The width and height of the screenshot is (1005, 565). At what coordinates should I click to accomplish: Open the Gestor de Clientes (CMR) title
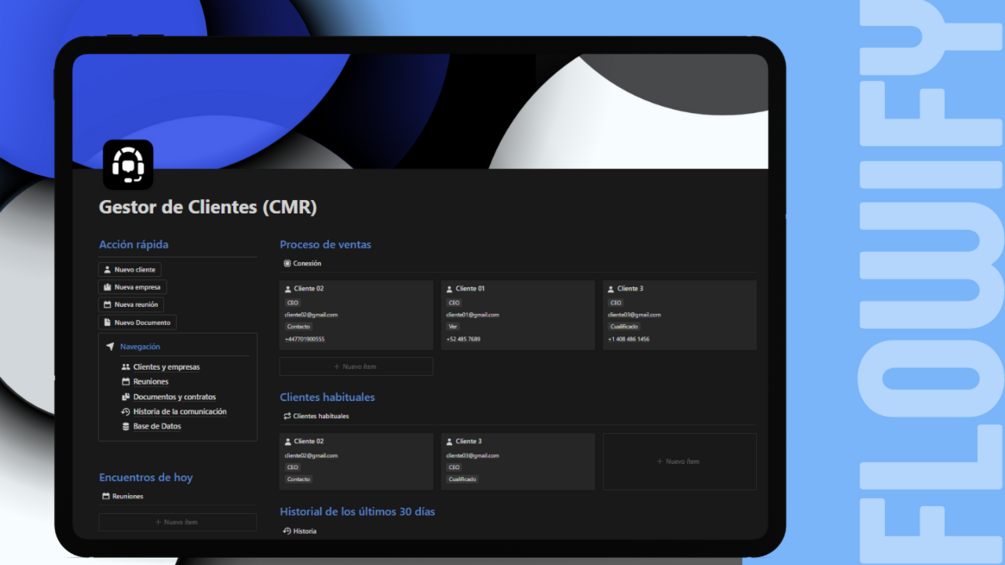(208, 207)
